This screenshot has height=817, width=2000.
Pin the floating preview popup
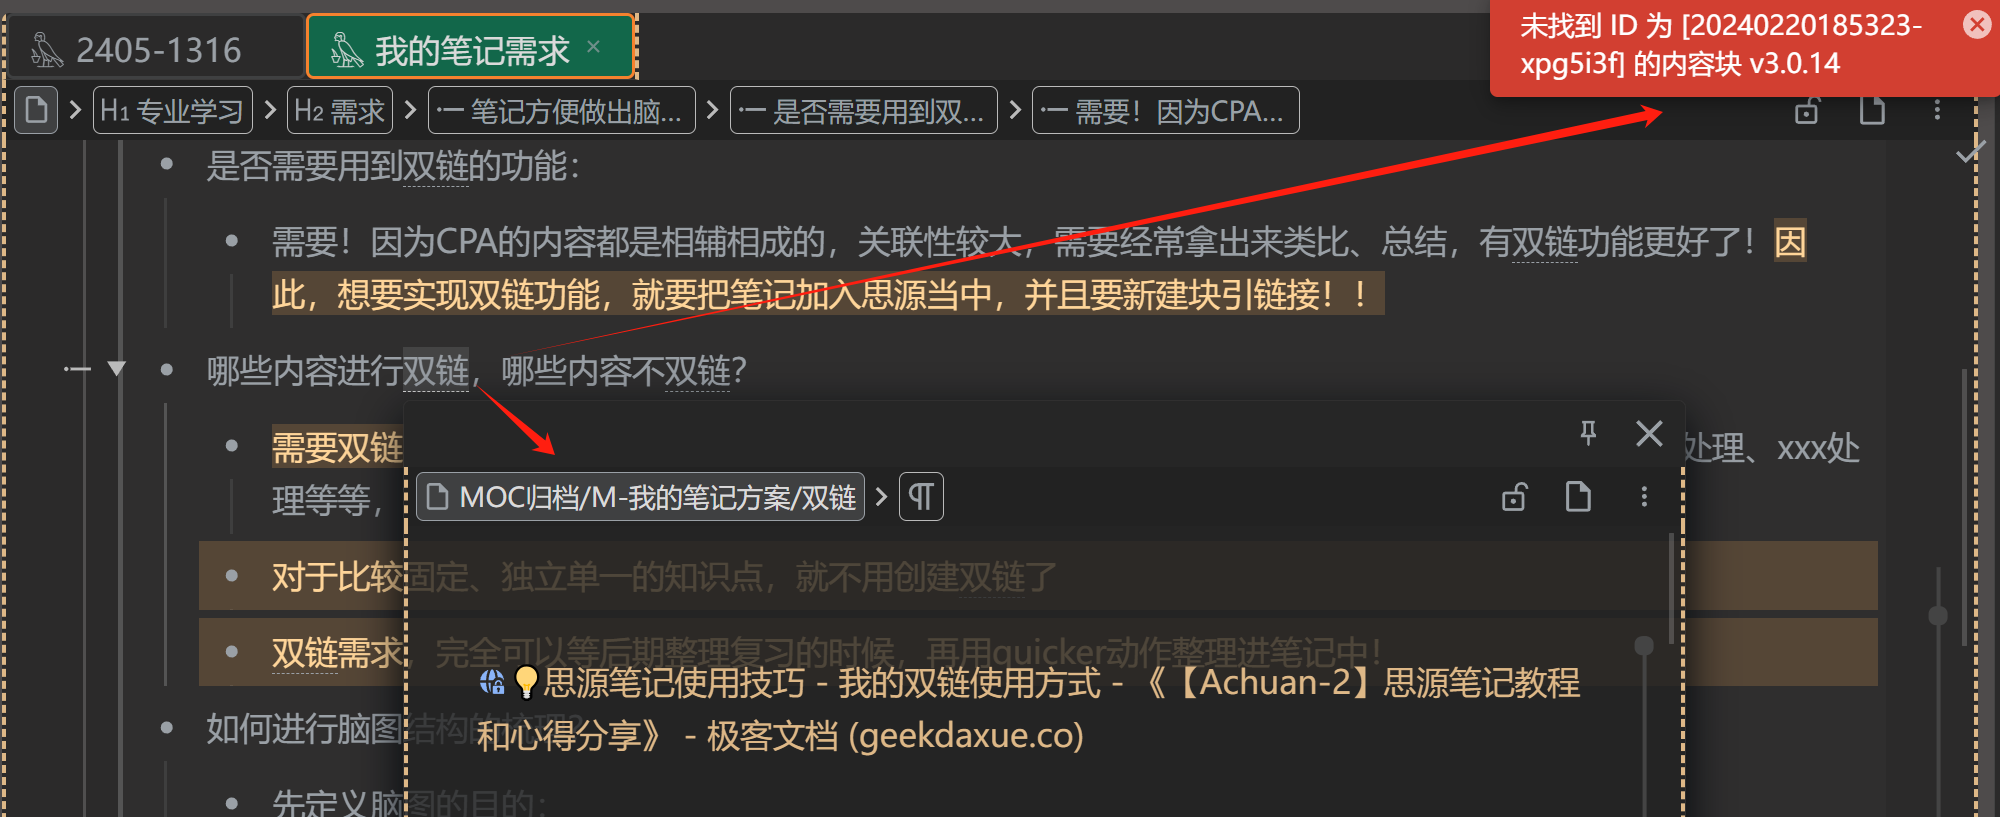(1588, 433)
